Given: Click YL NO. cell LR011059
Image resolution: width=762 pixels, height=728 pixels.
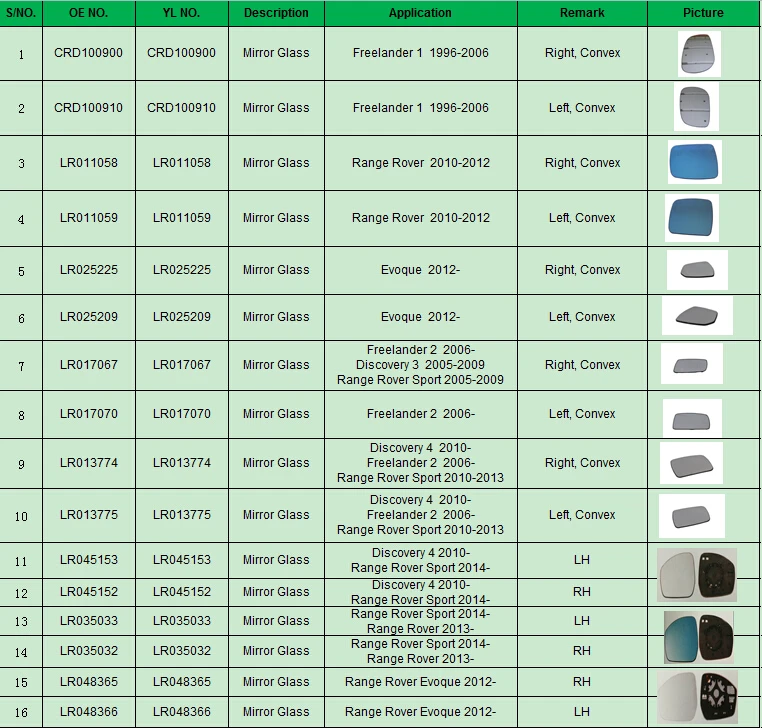Looking at the screenshot, I should 182,218.
